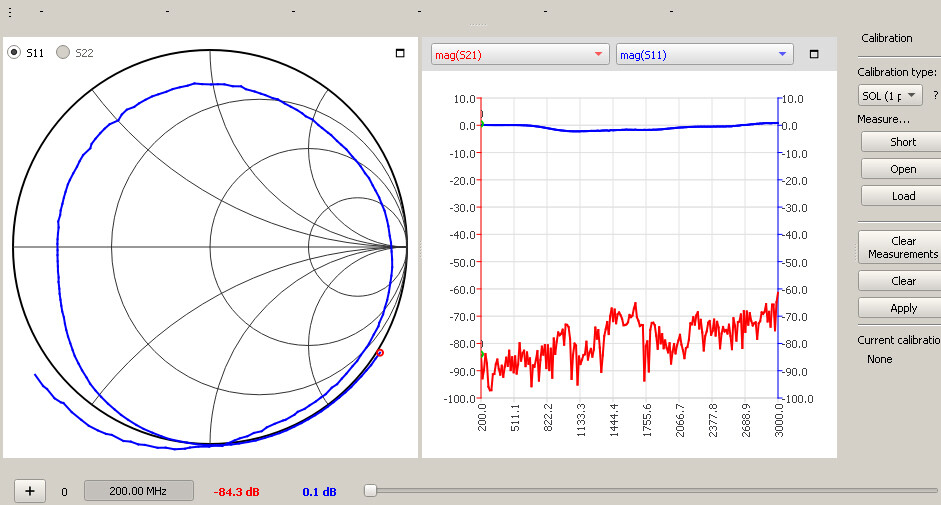This screenshot has width=941, height=505.
Task: Apply the calibration
Action: [x=901, y=307]
